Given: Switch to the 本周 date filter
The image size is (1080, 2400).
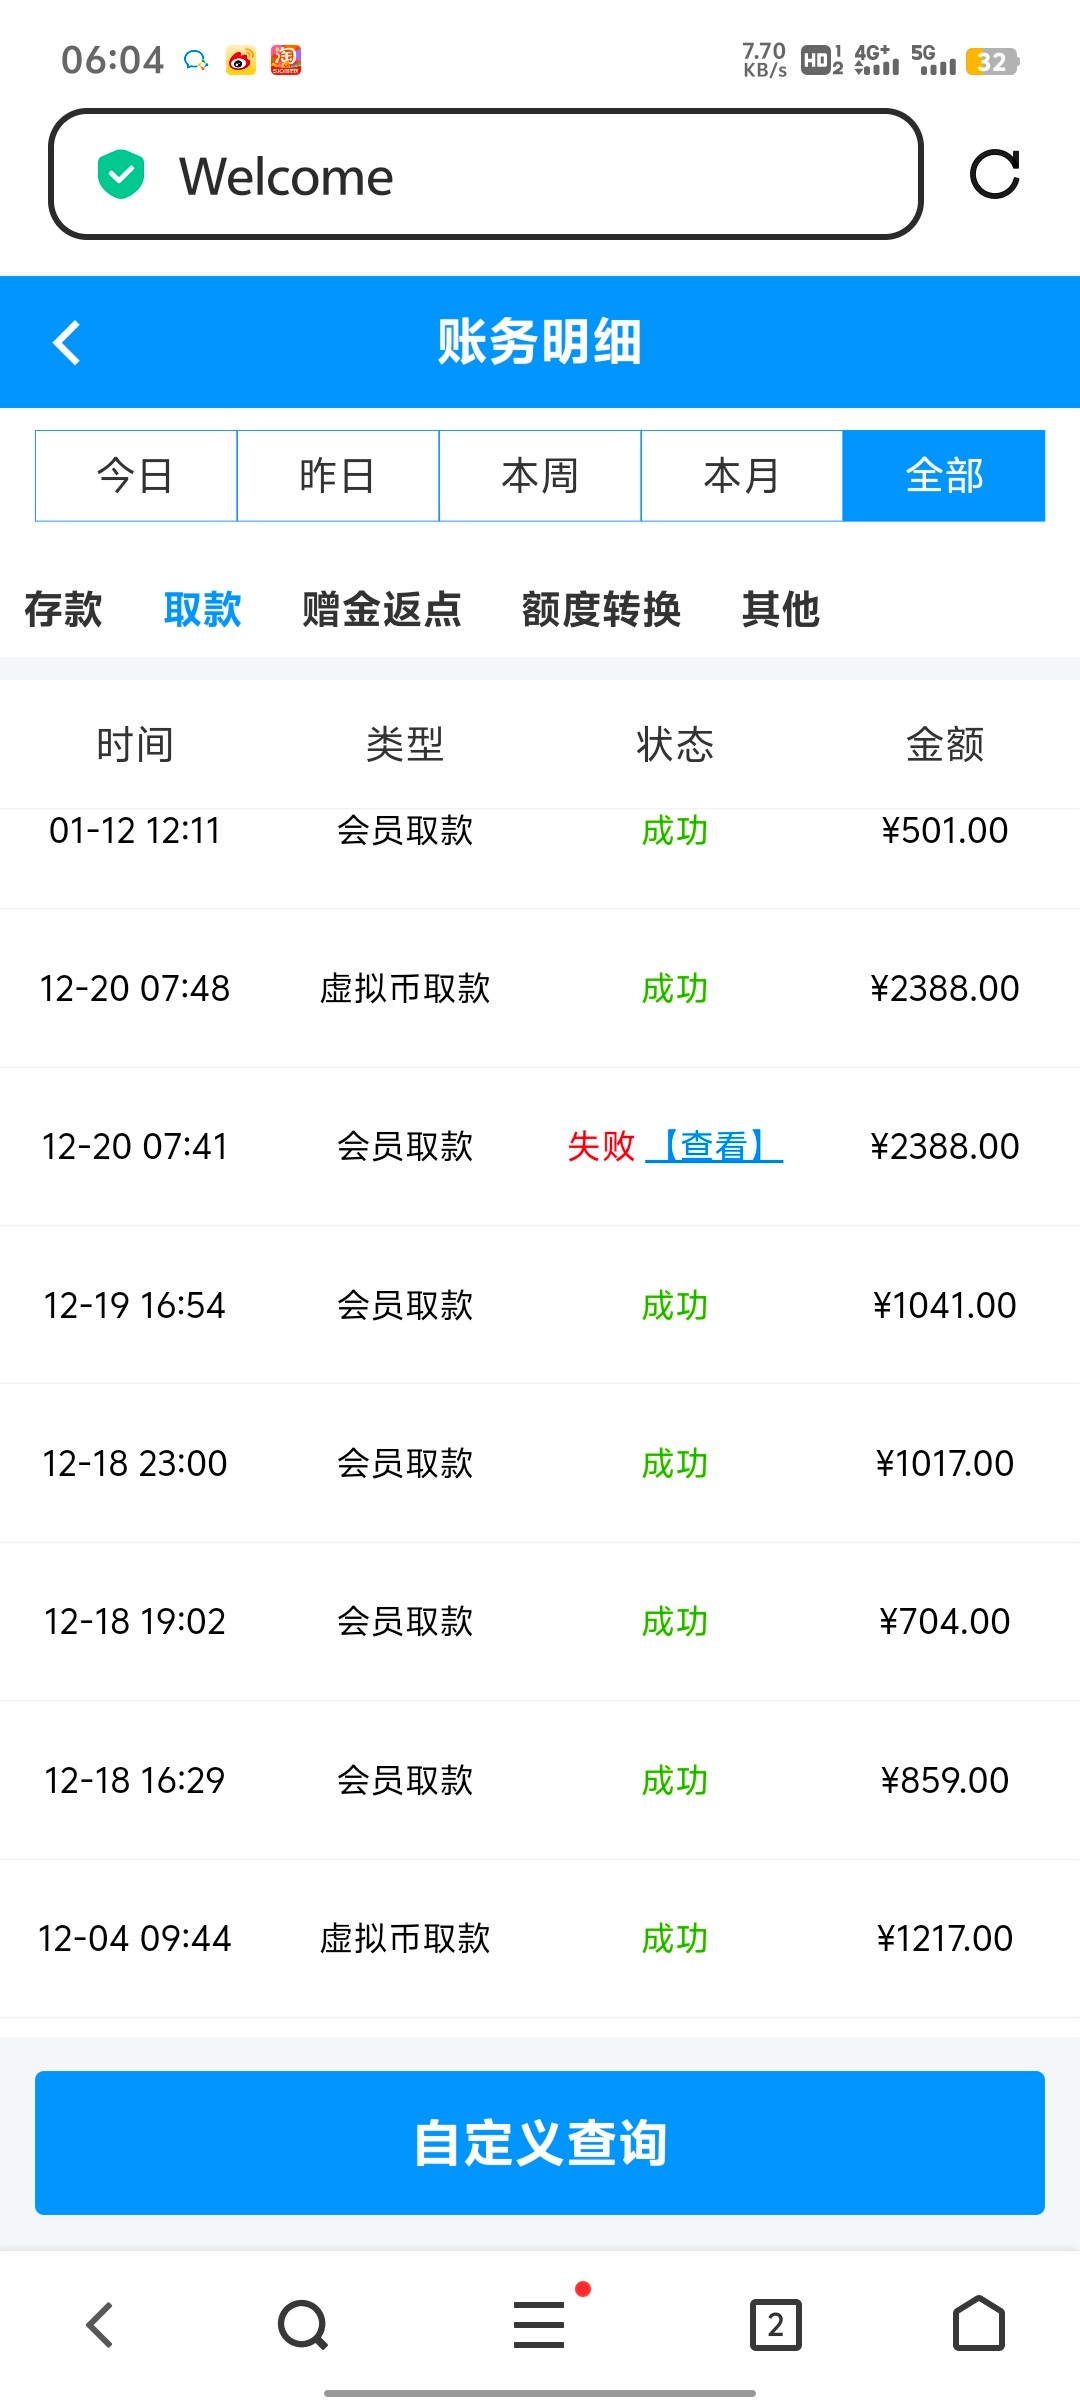Looking at the screenshot, I should pos(540,476).
